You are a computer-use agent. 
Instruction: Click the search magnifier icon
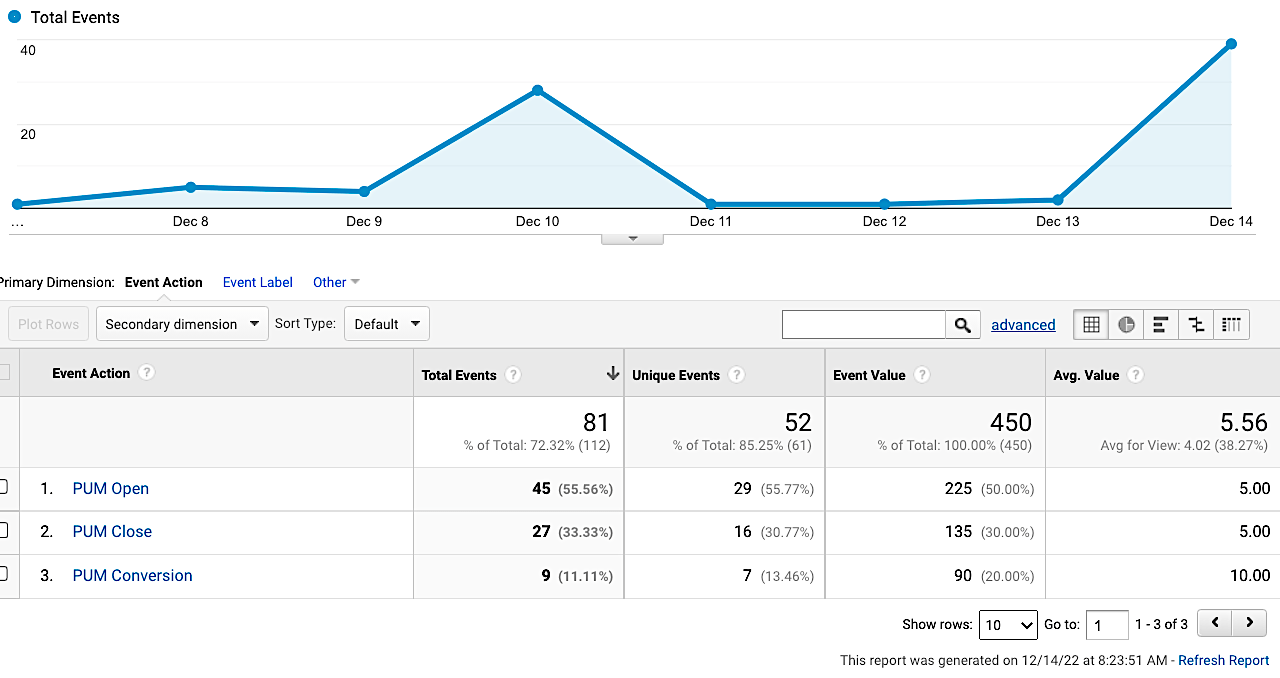[x=962, y=324]
